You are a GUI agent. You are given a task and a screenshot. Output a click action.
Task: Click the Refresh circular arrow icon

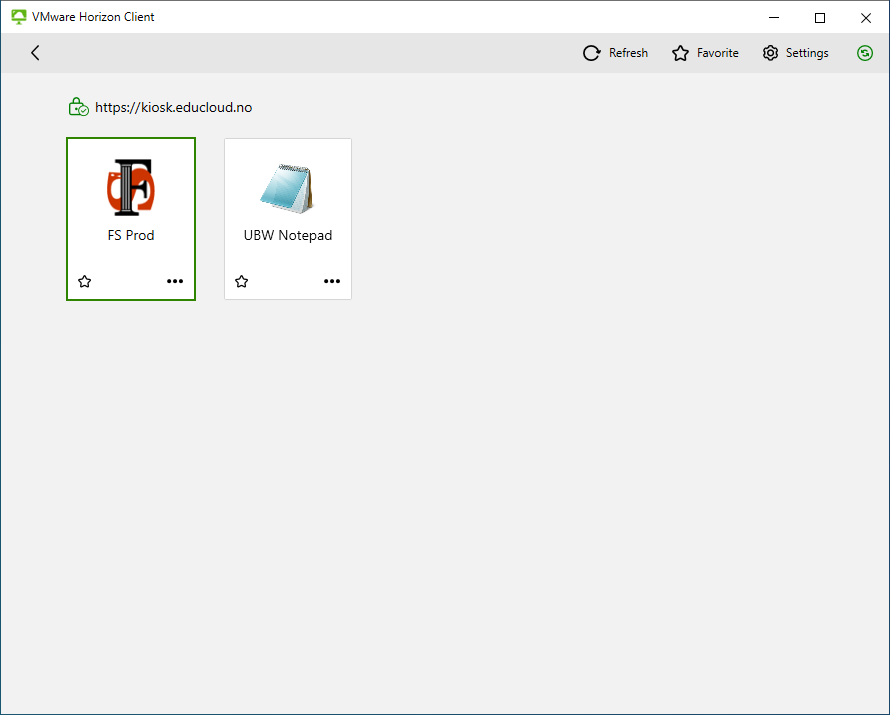pos(591,53)
